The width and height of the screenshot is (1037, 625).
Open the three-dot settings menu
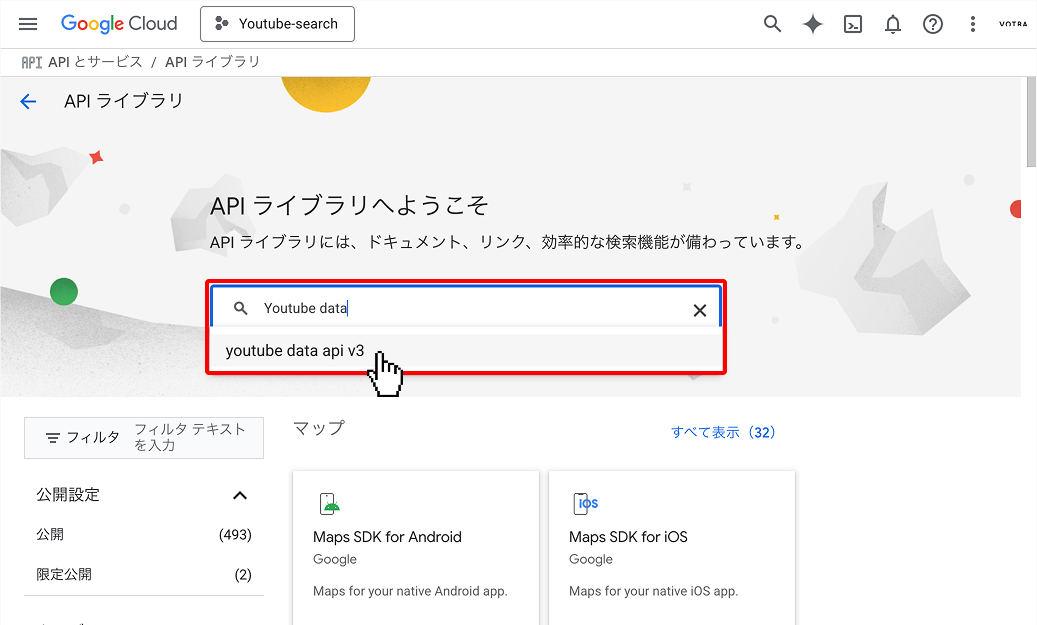coord(972,24)
